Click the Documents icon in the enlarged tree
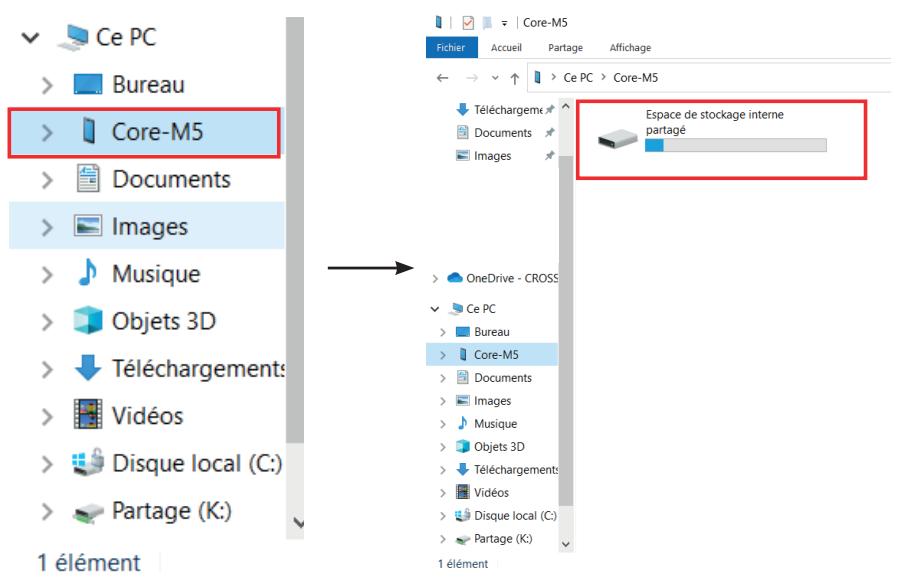Viewport: 898px width, 581px height. click(x=88, y=178)
